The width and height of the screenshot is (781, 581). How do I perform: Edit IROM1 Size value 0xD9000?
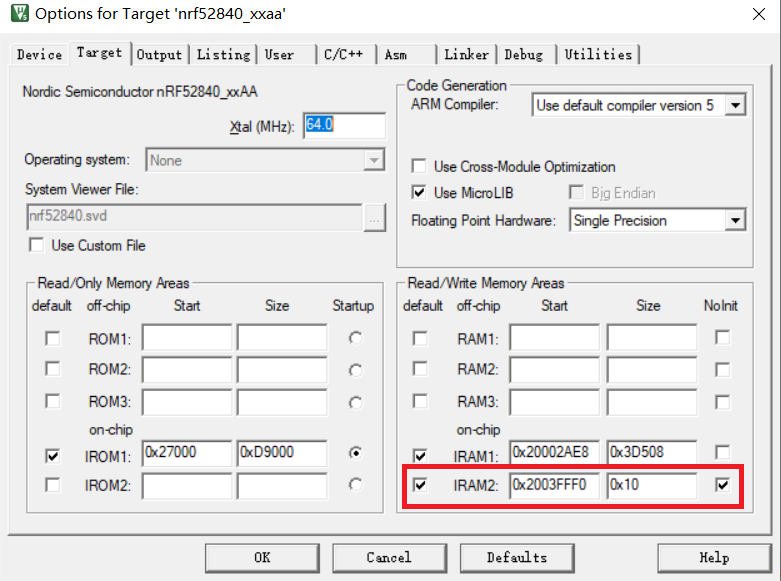coord(282,453)
